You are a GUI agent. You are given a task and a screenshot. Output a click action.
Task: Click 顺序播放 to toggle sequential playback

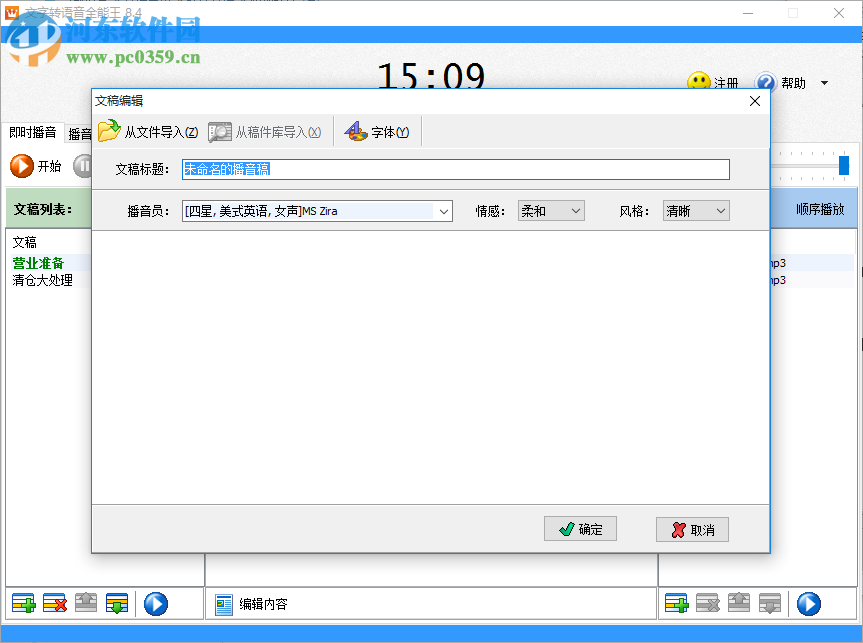822,207
